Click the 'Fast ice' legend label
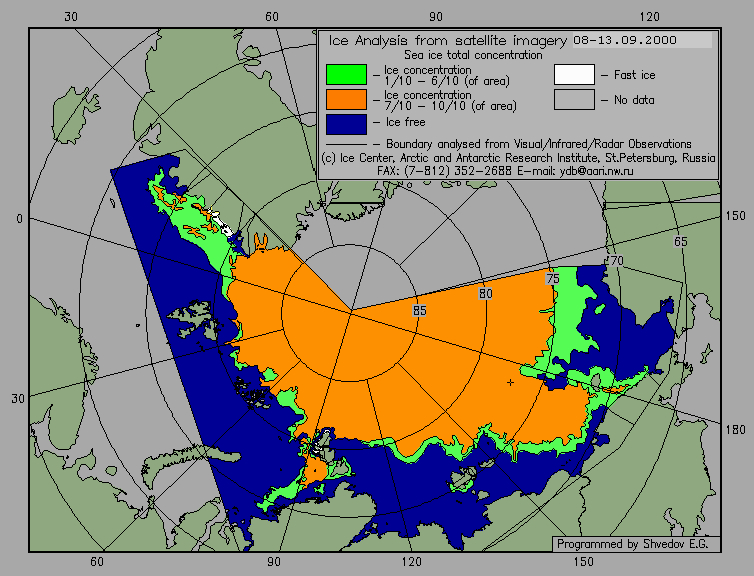This screenshot has height=576, width=754. 635,75
